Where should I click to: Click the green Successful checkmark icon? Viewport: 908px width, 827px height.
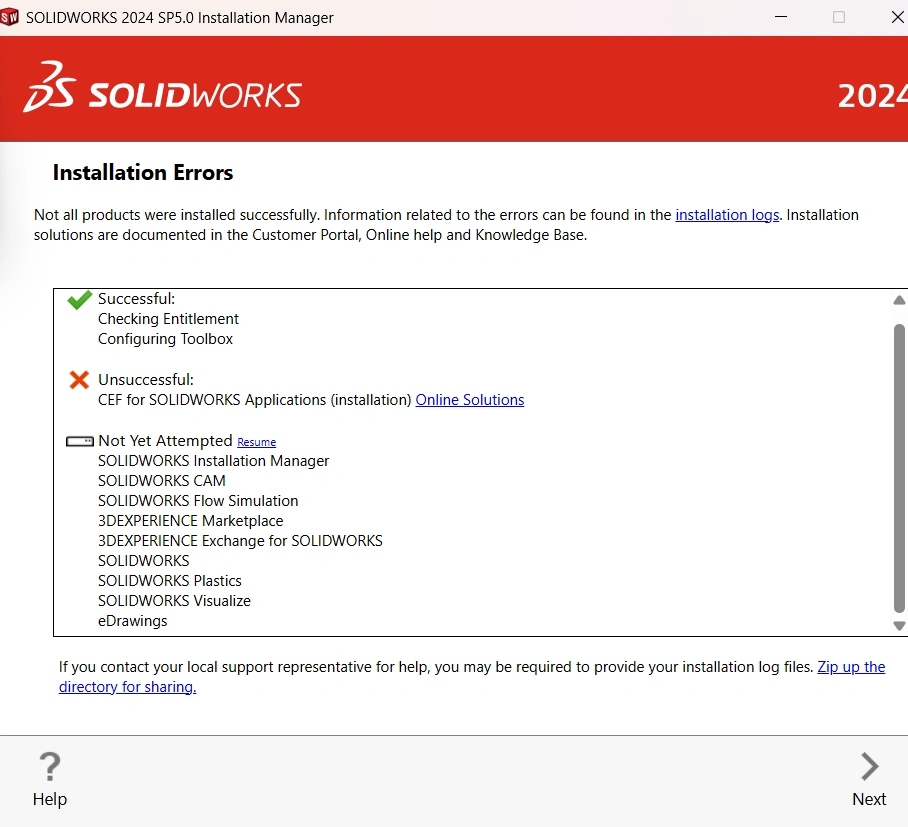click(79, 300)
